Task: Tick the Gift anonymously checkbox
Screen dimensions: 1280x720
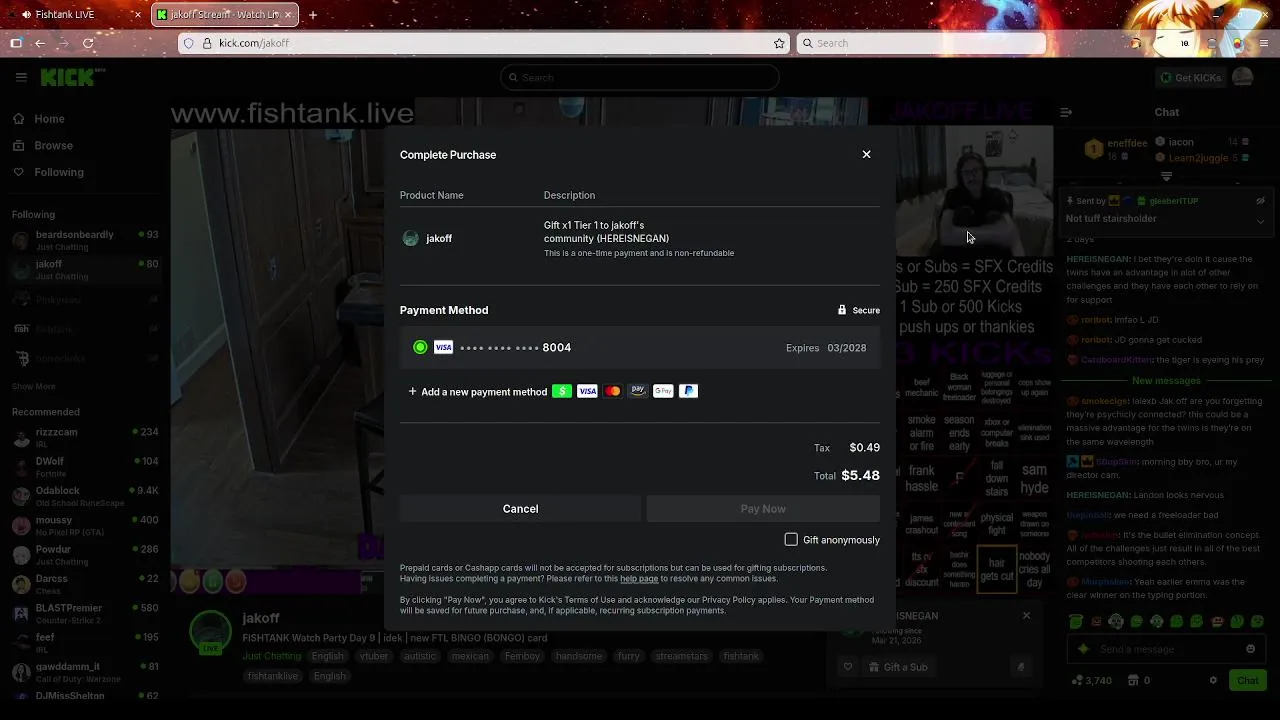Action: 791,539
